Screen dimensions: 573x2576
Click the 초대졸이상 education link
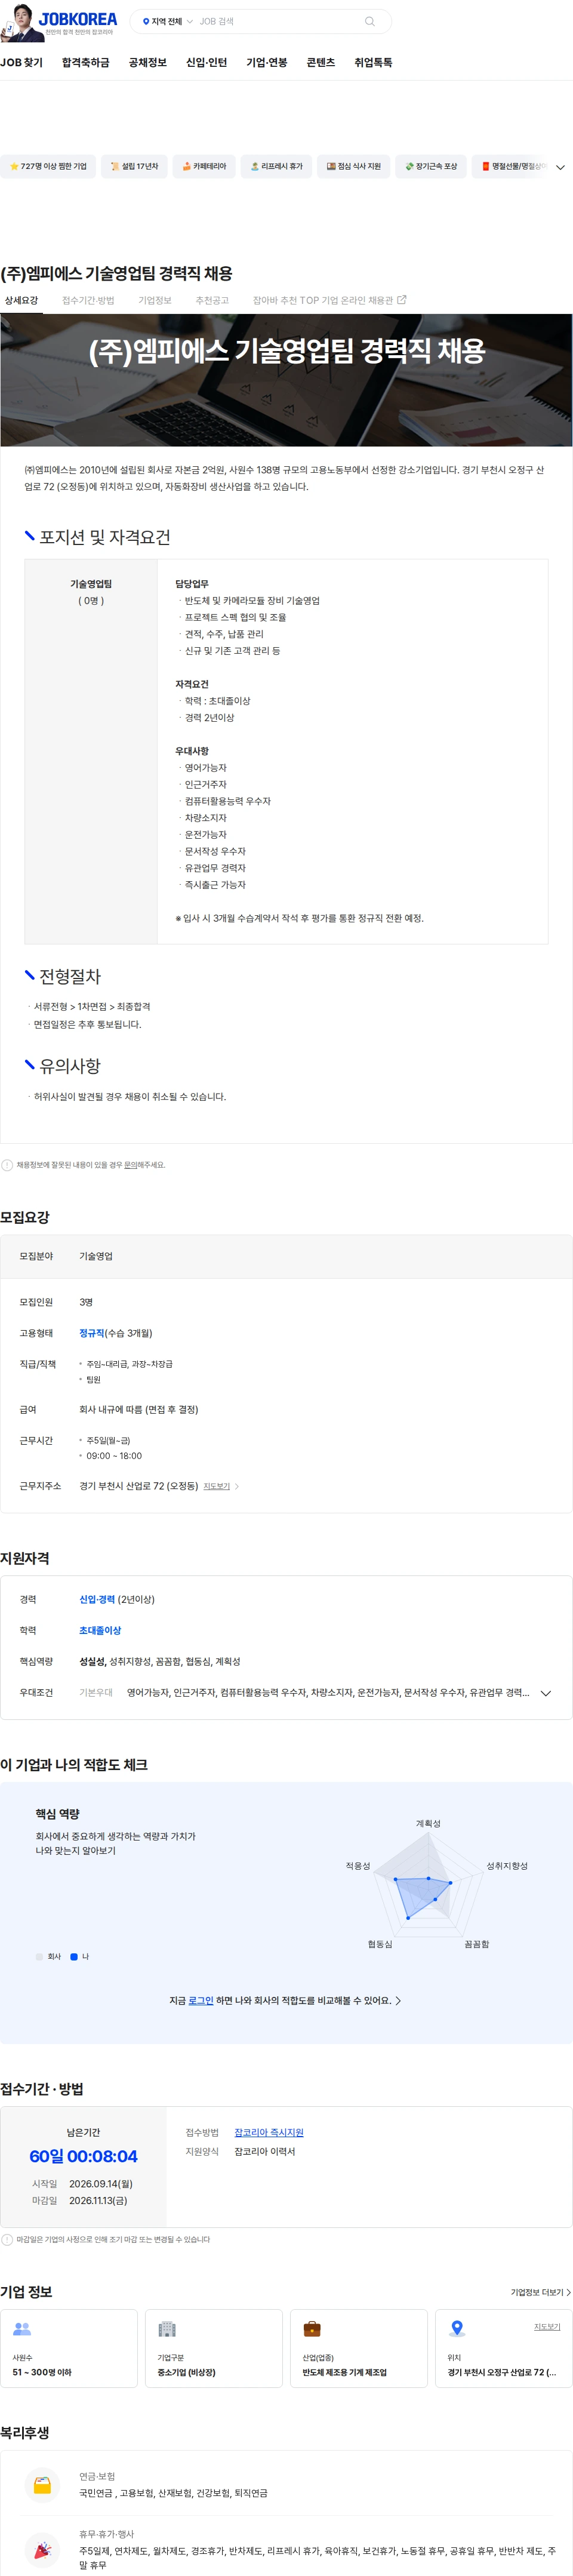100,1630
